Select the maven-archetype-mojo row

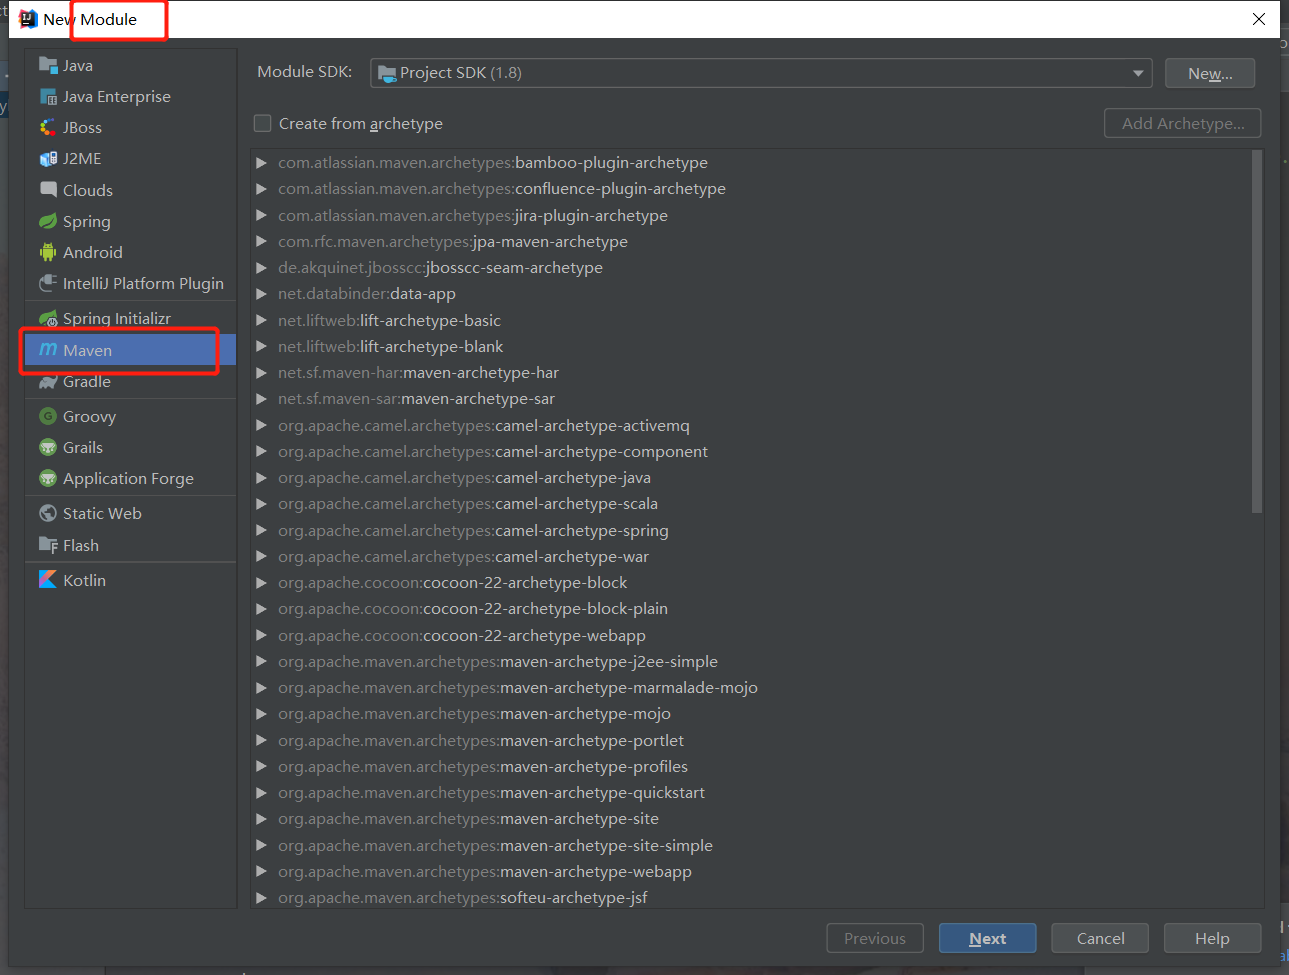pos(751,713)
